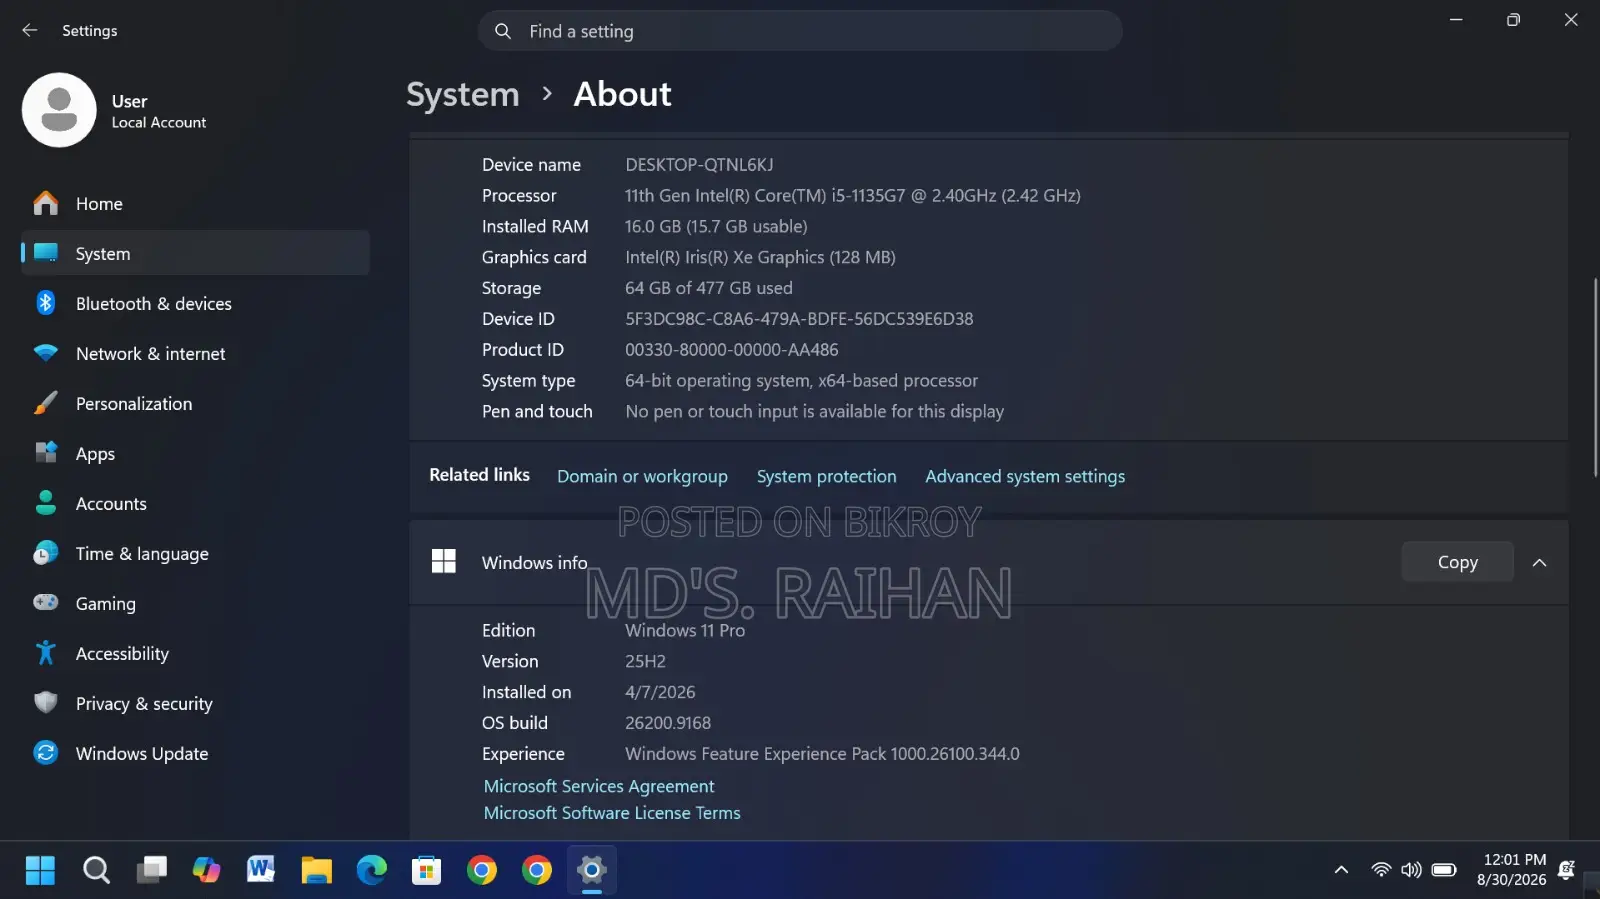
Task: Open Microsoft Software License Terms link
Action: coord(612,813)
